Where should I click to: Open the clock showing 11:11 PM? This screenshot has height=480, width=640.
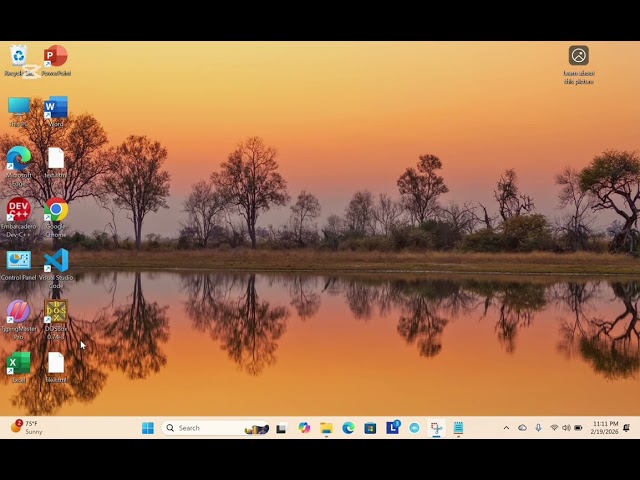click(x=604, y=428)
